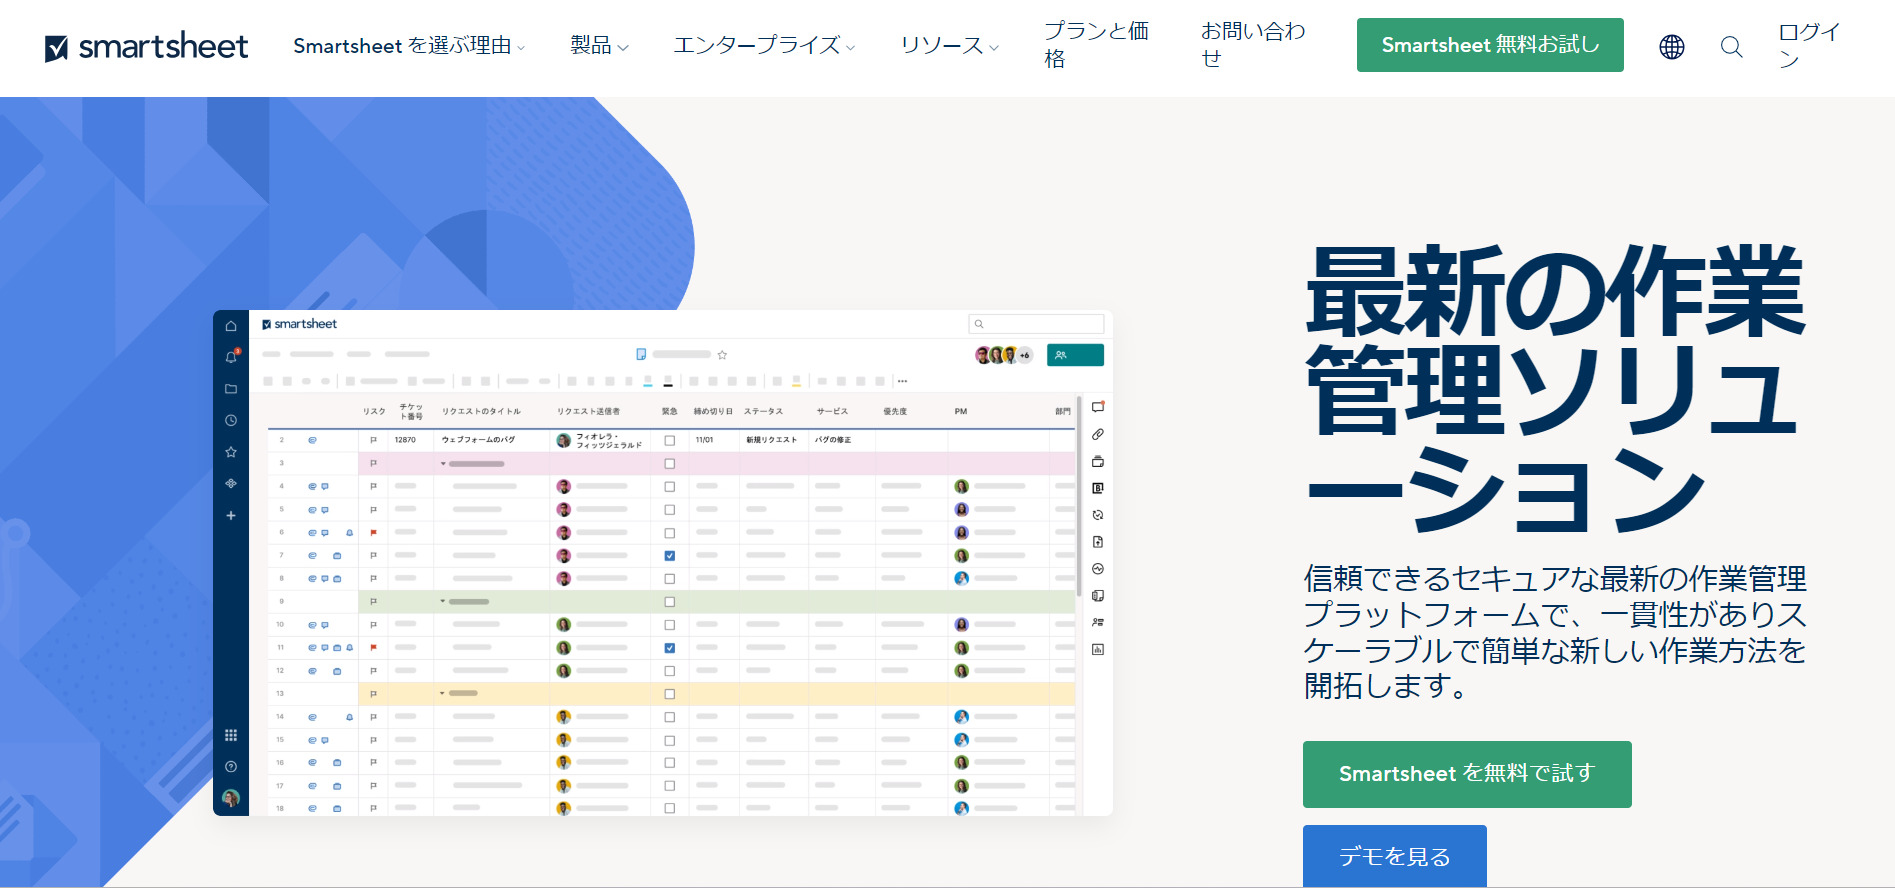1895x888 pixels.
Task: Expand the 製品 dropdown menu
Action: coord(599,46)
